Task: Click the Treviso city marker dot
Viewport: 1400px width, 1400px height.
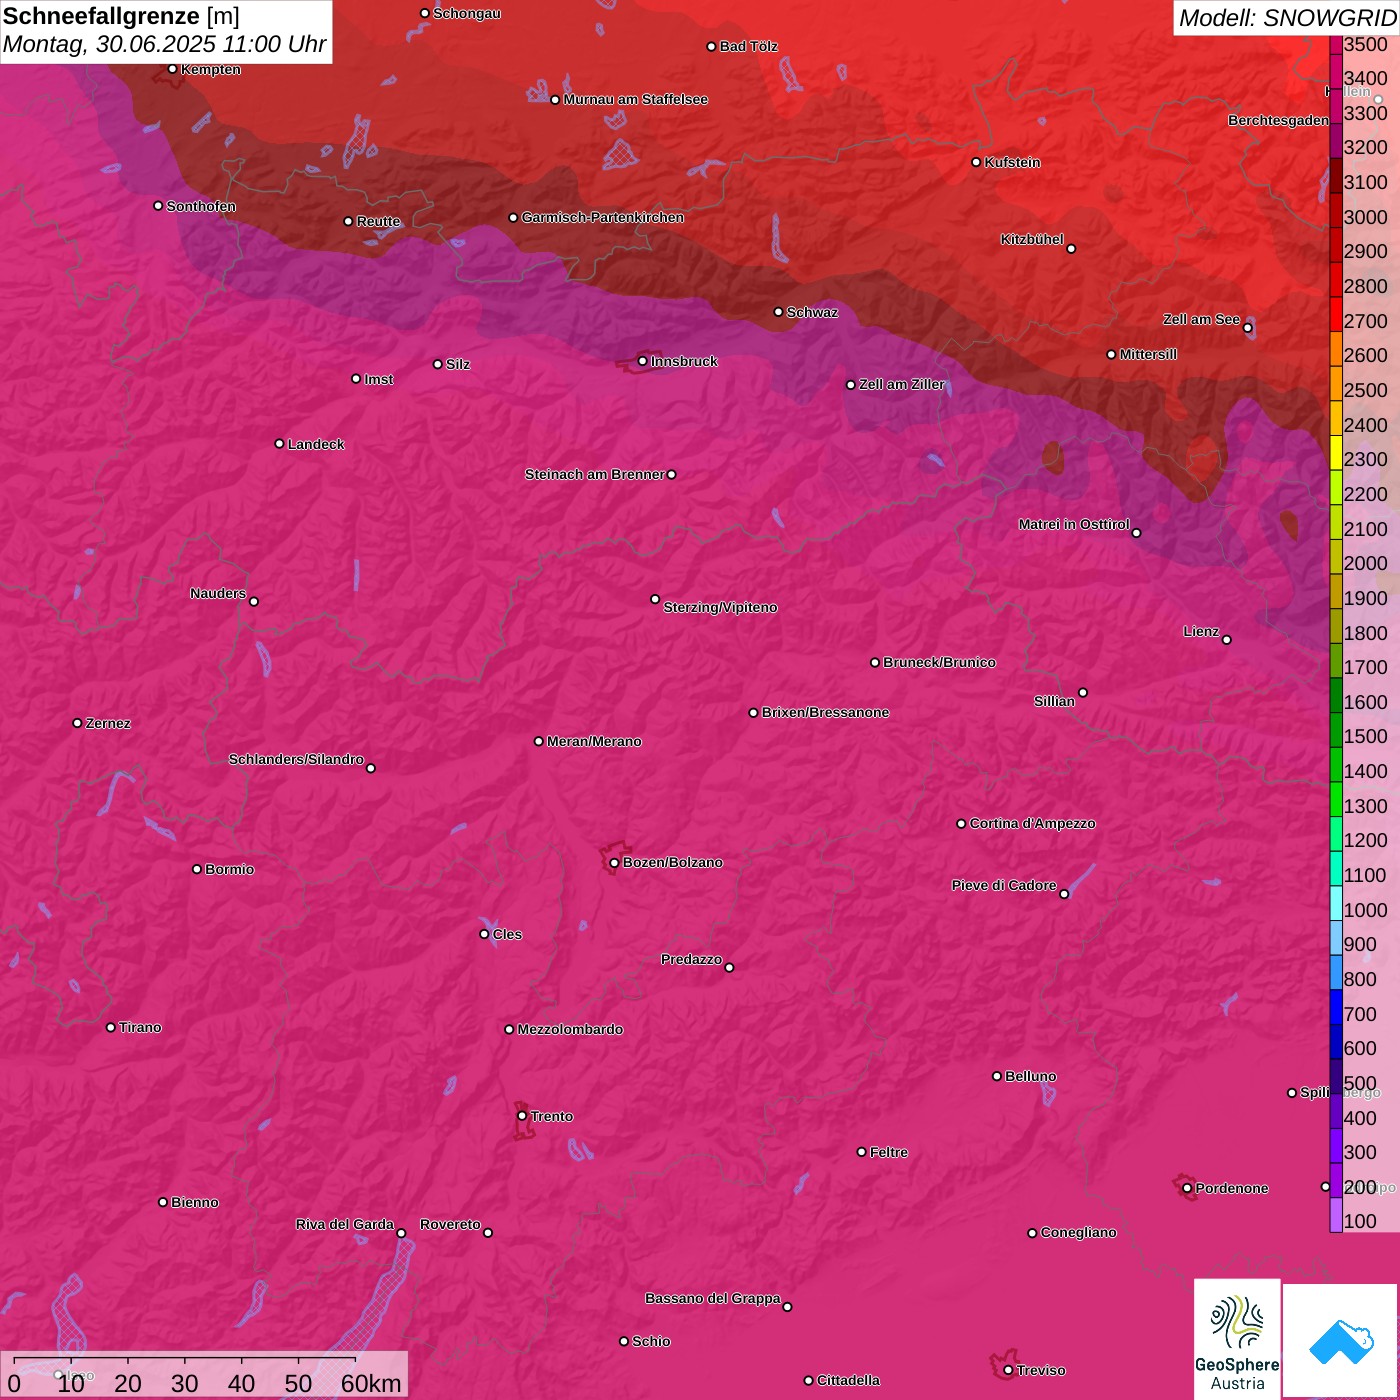Action: tap(1009, 1370)
